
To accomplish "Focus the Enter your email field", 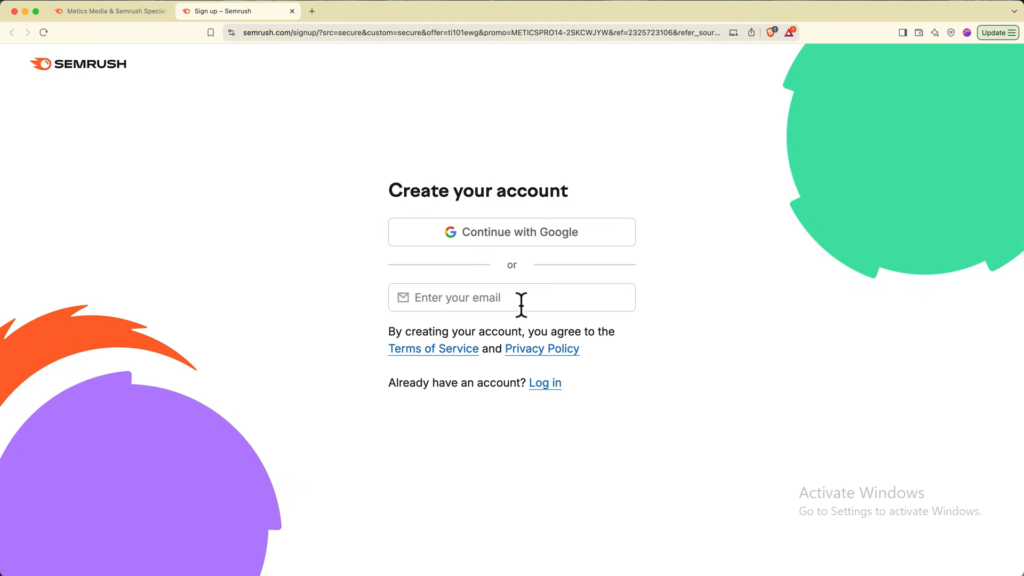I will (x=511, y=298).
